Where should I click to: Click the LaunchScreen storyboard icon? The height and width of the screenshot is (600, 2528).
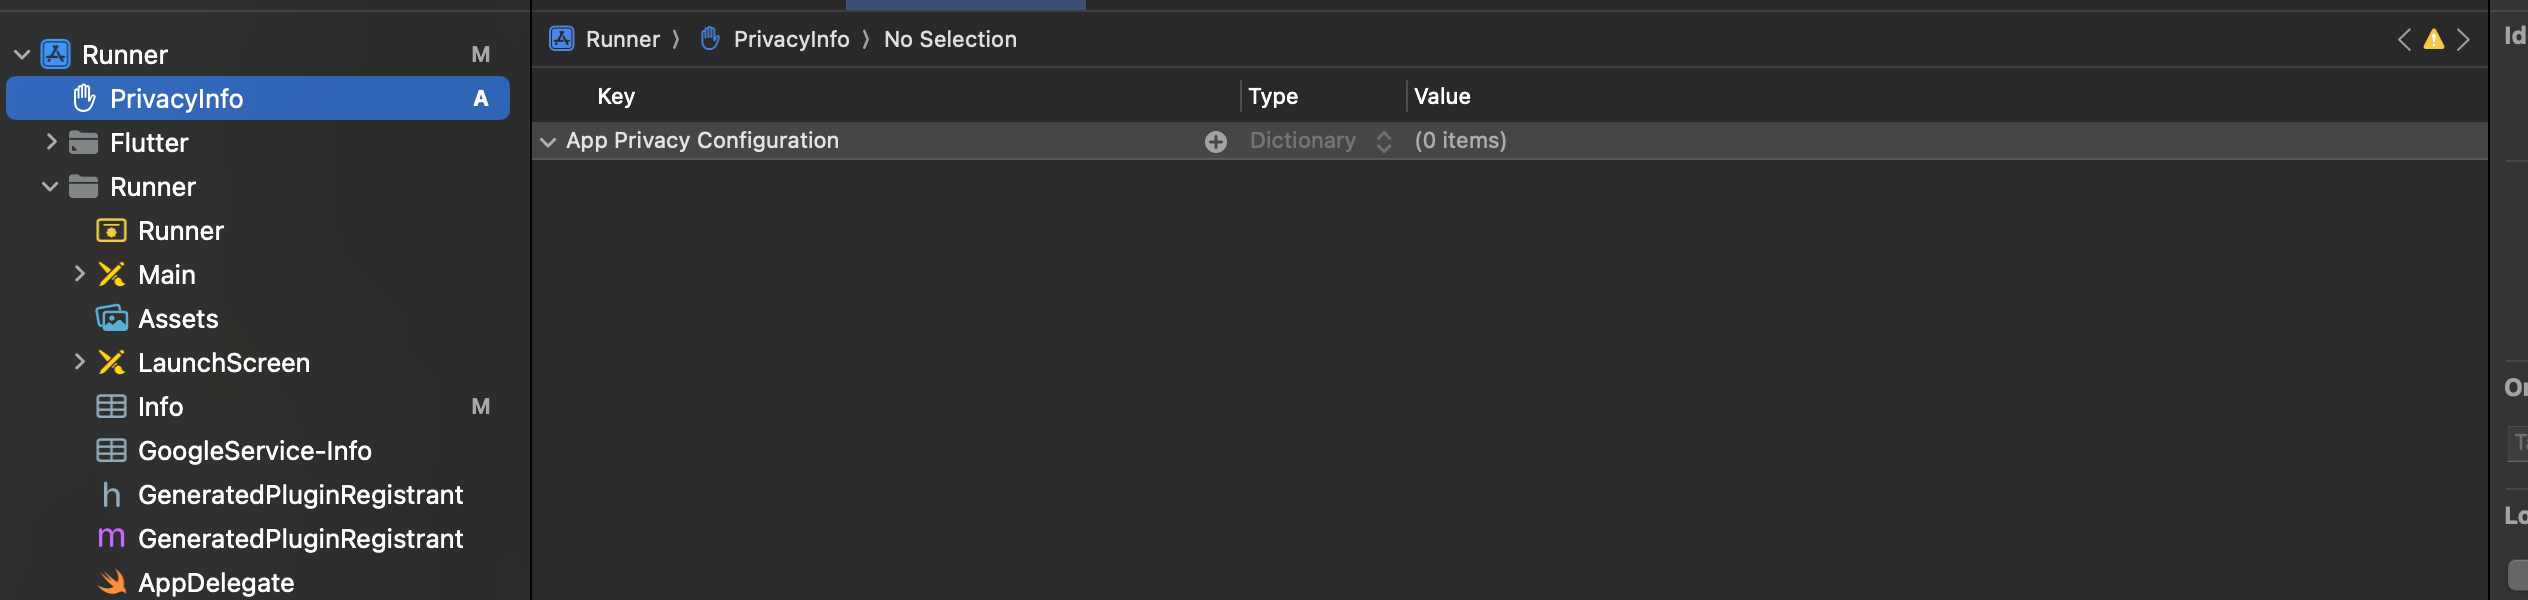[x=112, y=362]
